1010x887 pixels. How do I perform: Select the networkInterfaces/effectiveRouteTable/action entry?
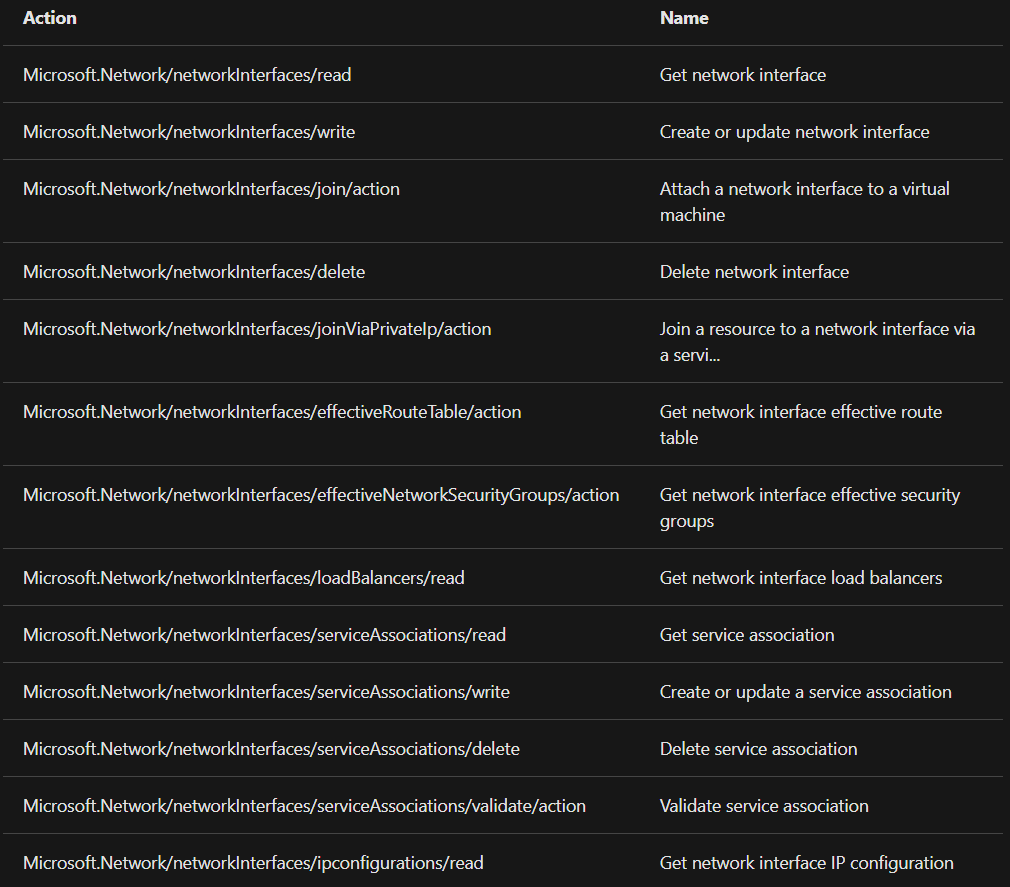click(x=272, y=412)
